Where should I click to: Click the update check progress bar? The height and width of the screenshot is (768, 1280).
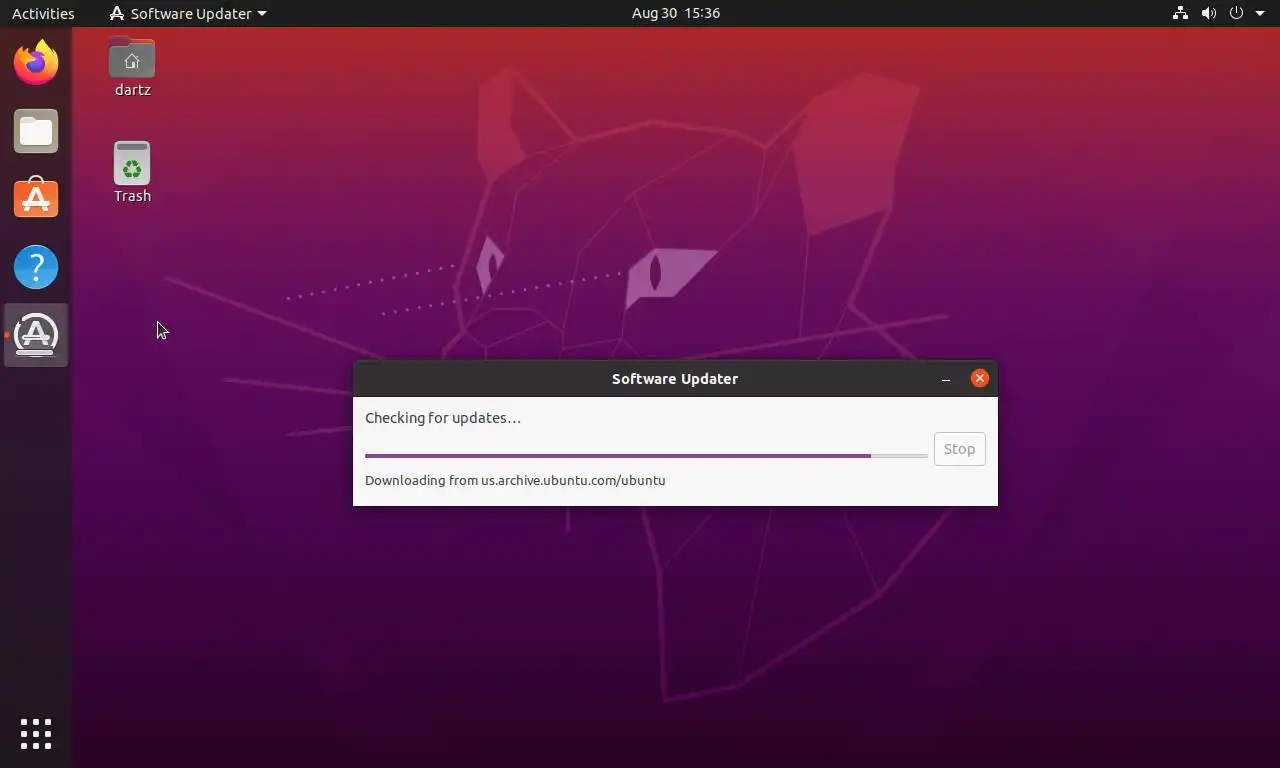pyautogui.click(x=646, y=455)
